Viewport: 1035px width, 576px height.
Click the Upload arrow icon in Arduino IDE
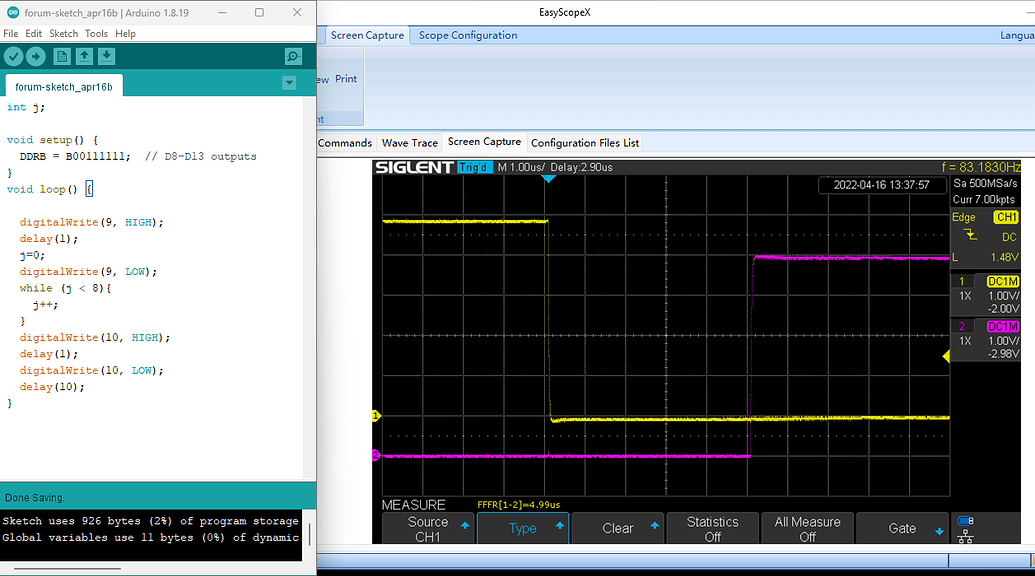(35, 56)
